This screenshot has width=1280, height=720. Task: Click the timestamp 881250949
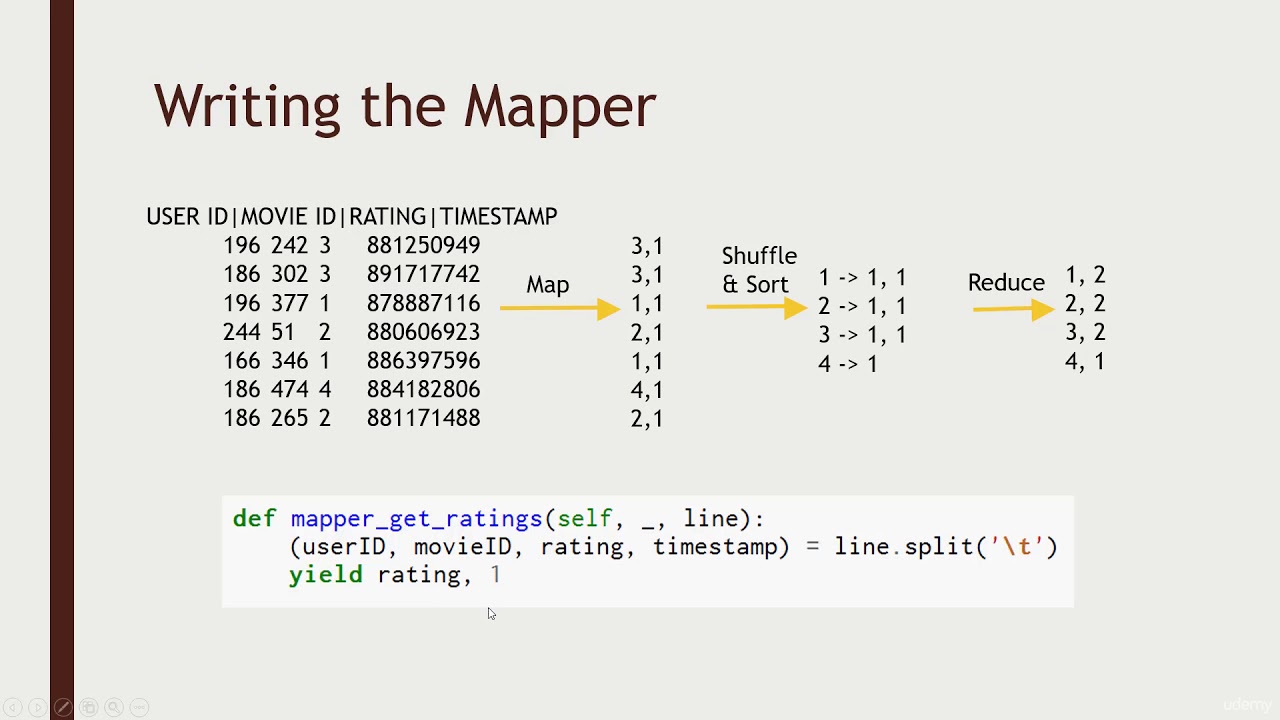point(423,245)
